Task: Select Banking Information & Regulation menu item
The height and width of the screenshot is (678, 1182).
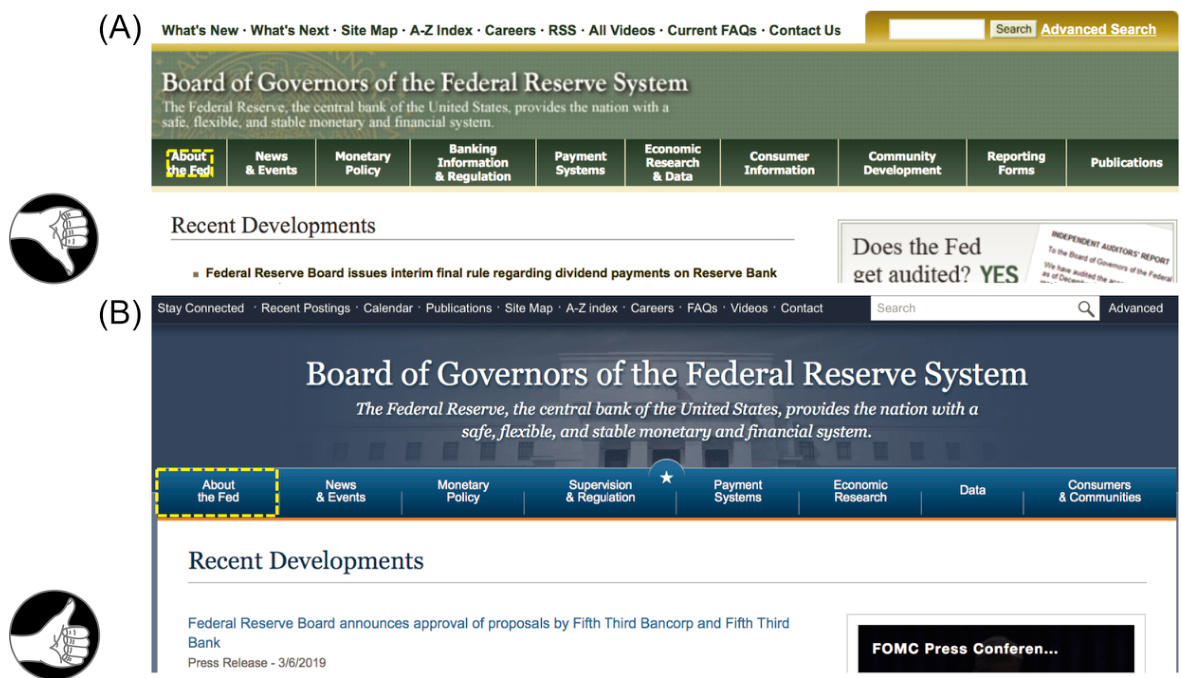Action: point(473,163)
